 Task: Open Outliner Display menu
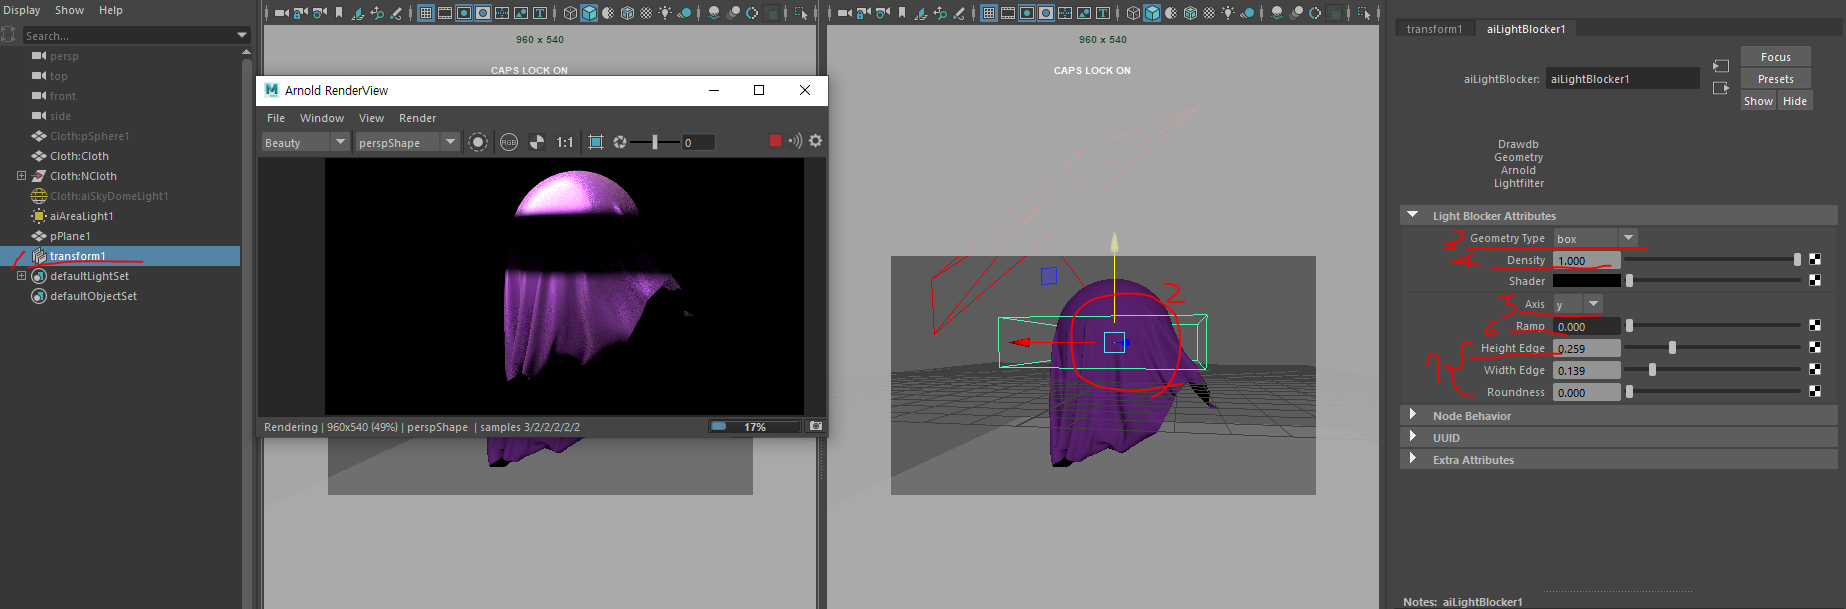click(22, 10)
